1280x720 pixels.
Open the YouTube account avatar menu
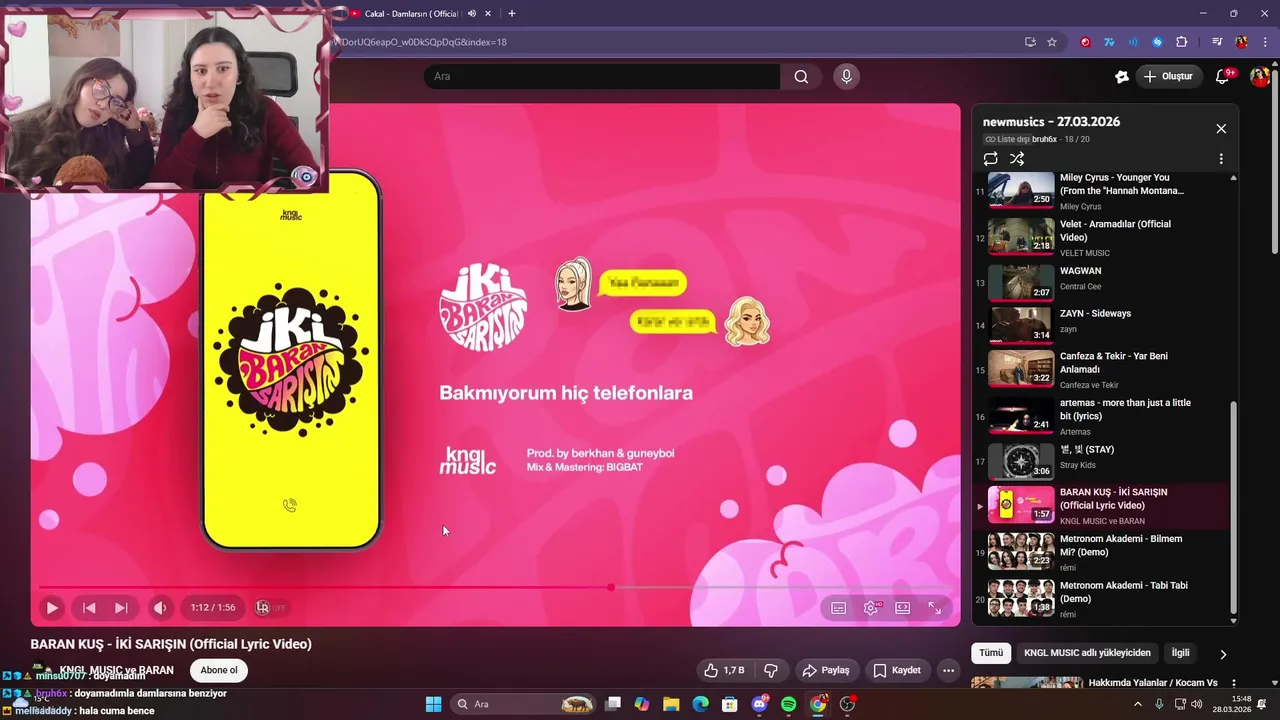tap(1259, 76)
